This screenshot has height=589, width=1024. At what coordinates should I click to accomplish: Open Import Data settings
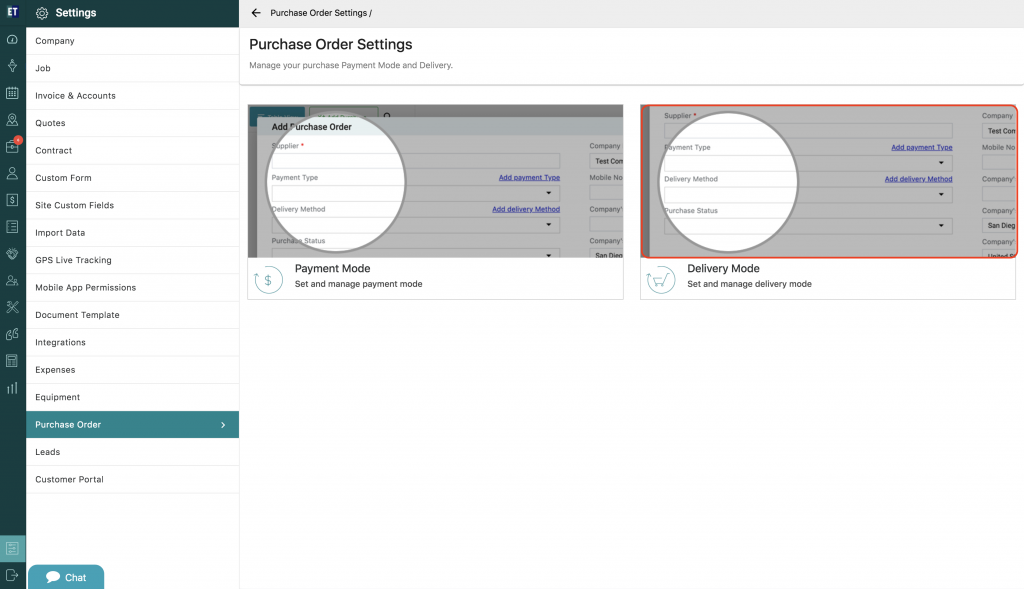(133, 232)
